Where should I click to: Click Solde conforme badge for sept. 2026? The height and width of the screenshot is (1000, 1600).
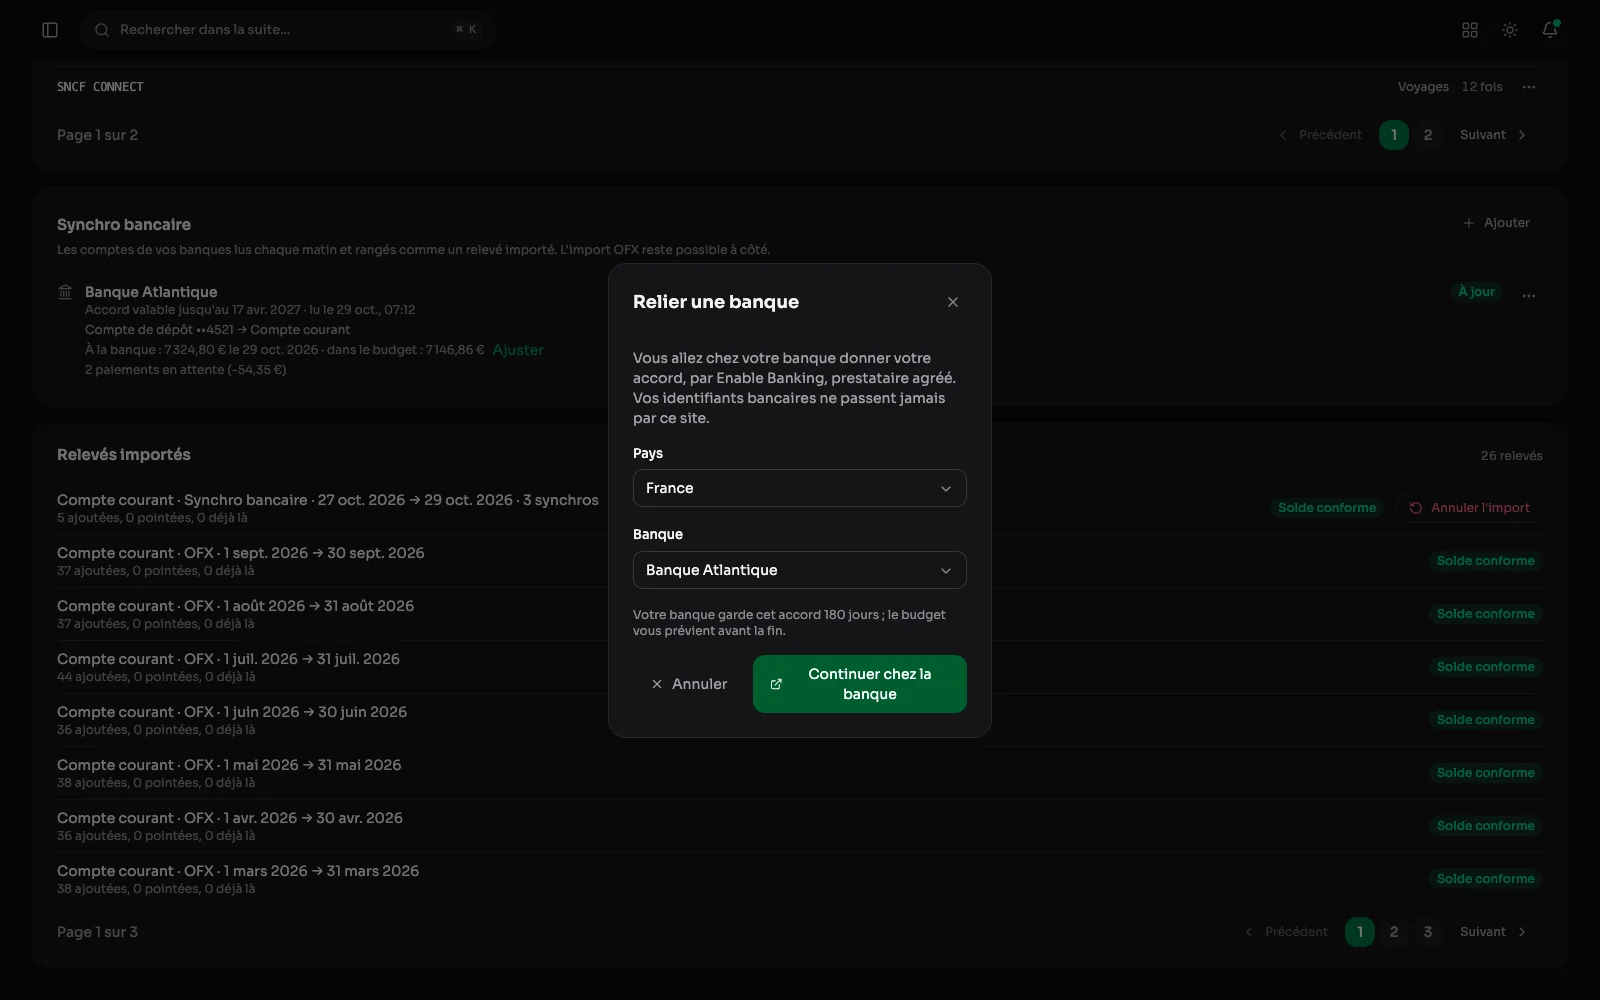pos(1486,561)
